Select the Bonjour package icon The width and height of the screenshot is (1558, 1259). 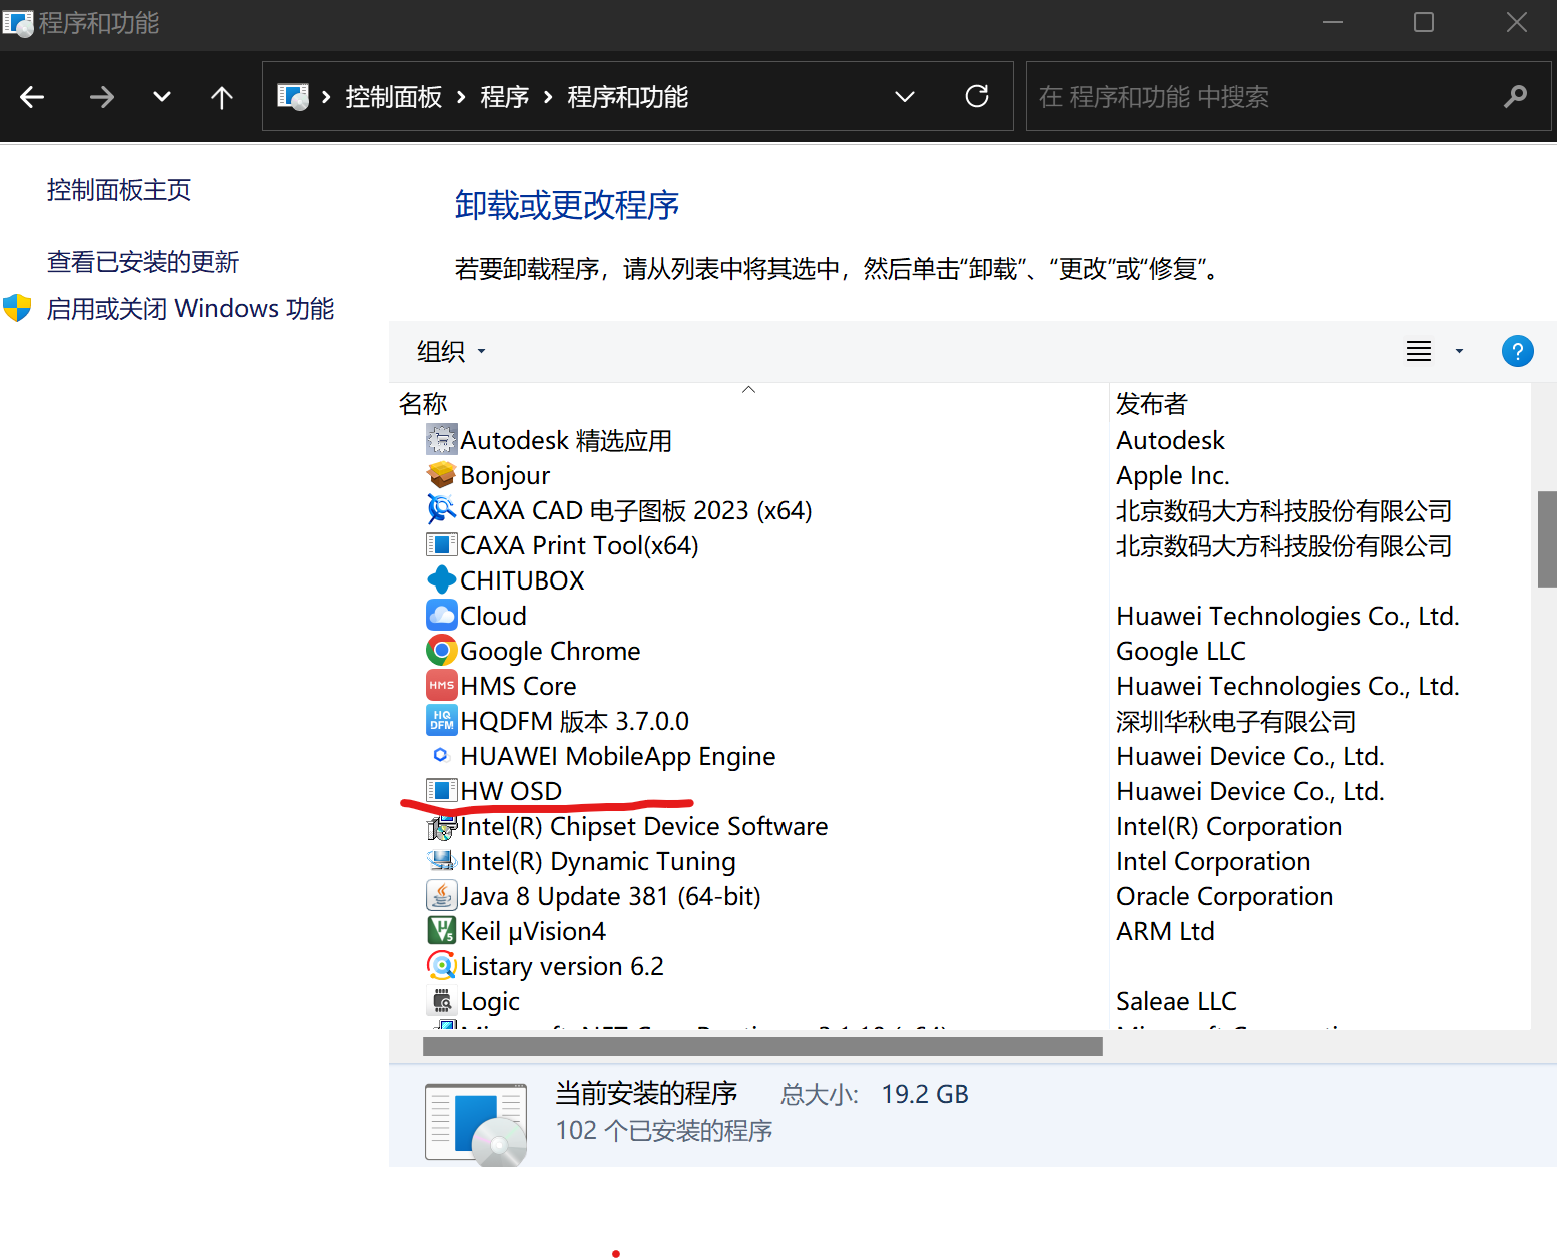pyautogui.click(x=442, y=474)
